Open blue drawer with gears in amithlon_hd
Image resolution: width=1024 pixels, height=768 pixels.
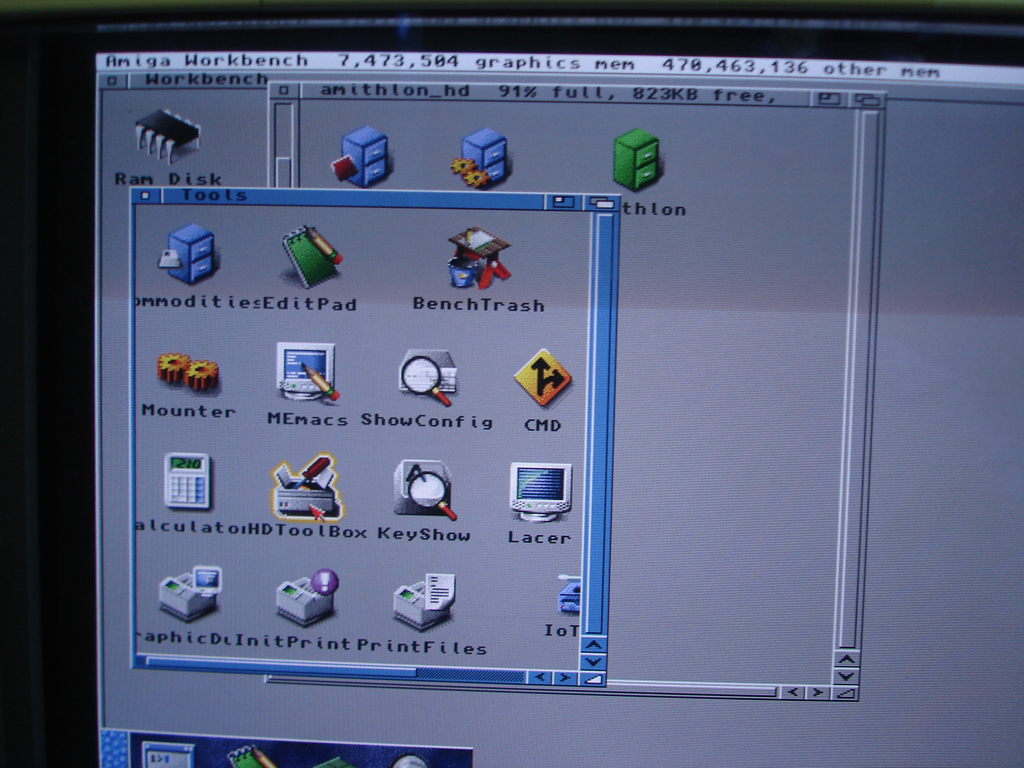point(481,158)
